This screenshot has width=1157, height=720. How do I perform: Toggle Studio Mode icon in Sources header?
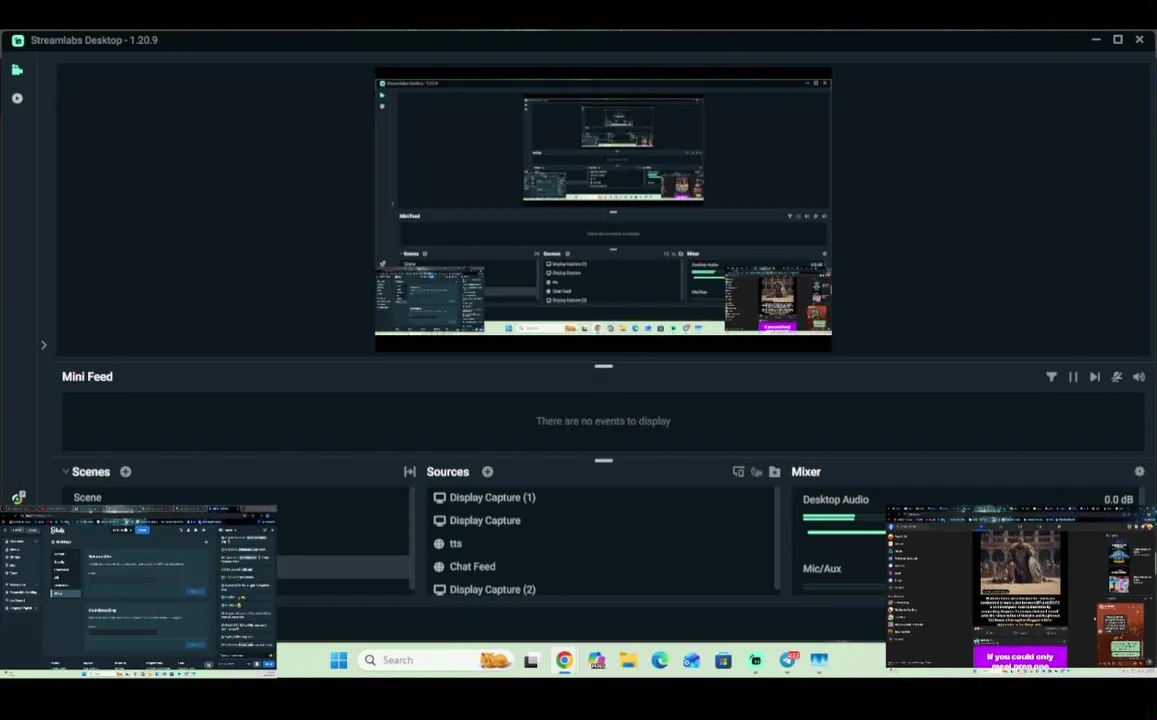(x=738, y=471)
